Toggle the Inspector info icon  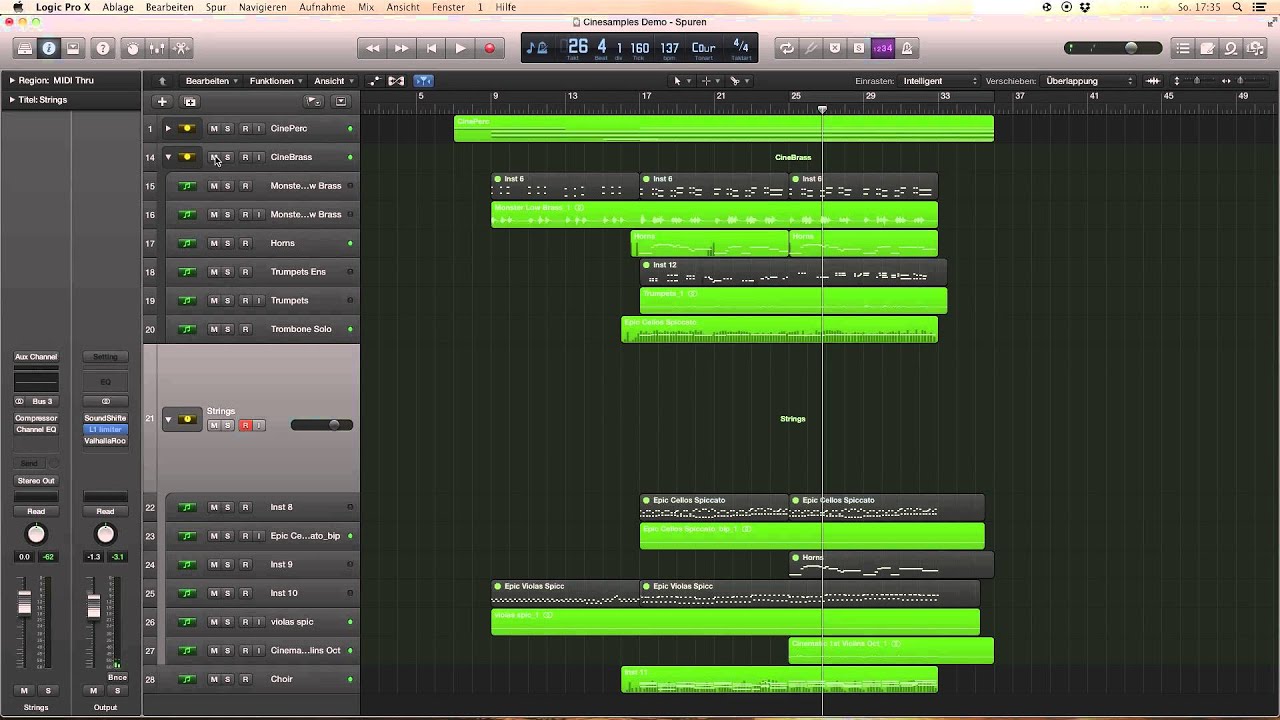pos(48,48)
